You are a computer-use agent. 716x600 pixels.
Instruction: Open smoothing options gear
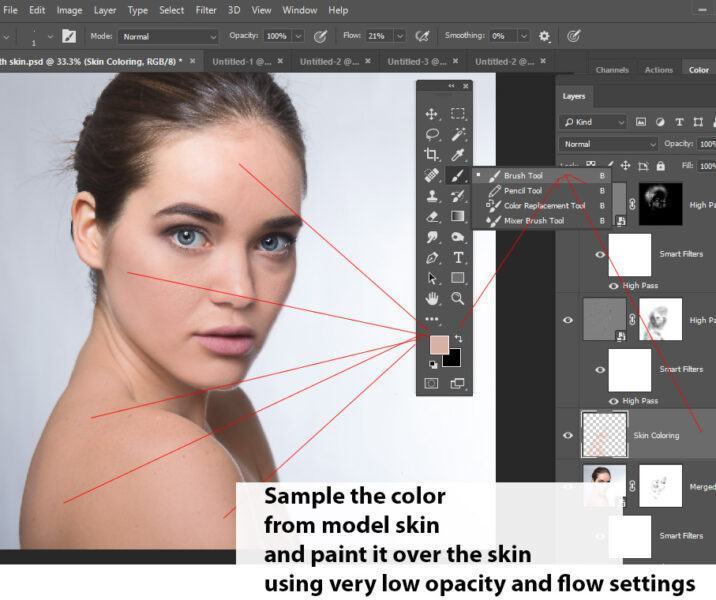(x=544, y=36)
